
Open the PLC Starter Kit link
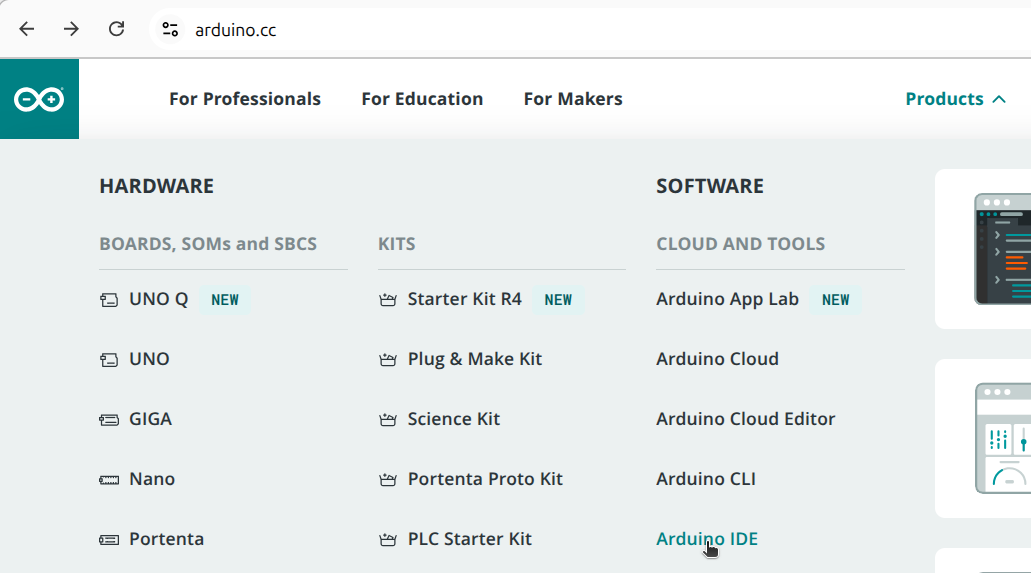pyautogui.click(x=469, y=539)
